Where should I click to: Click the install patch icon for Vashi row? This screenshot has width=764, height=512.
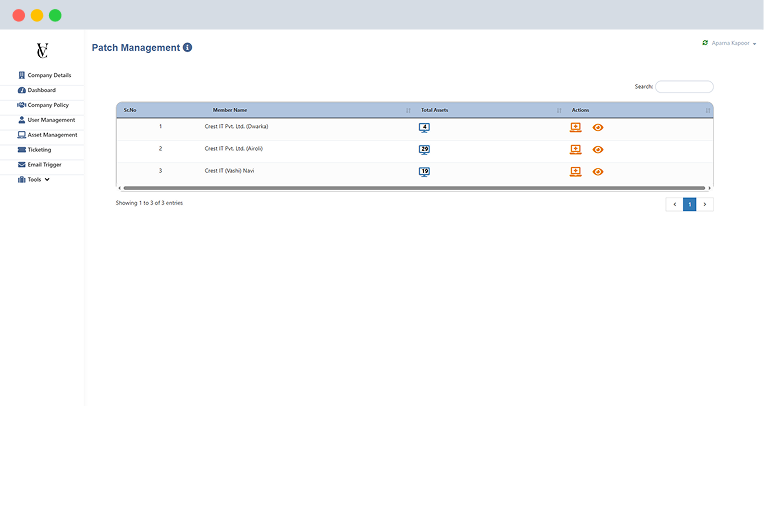click(575, 171)
